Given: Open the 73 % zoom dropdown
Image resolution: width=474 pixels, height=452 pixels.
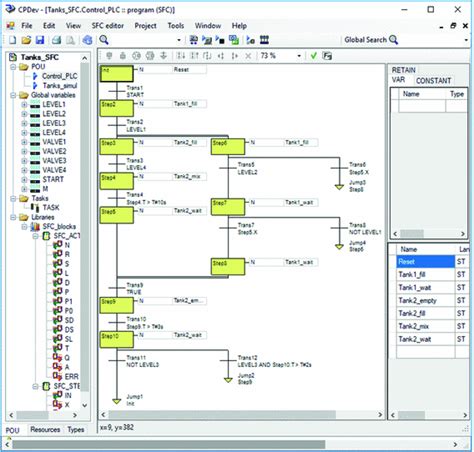Looking at the screenshot, I should [299, 56].
